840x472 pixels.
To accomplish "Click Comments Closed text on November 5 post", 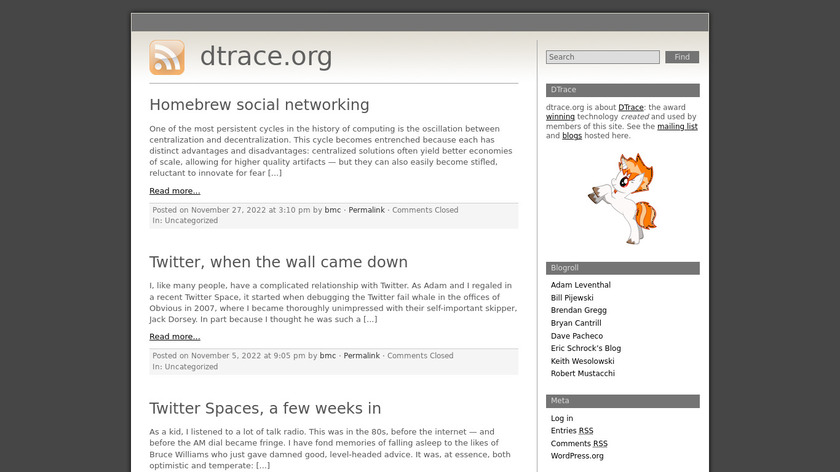I will (421, 356).
